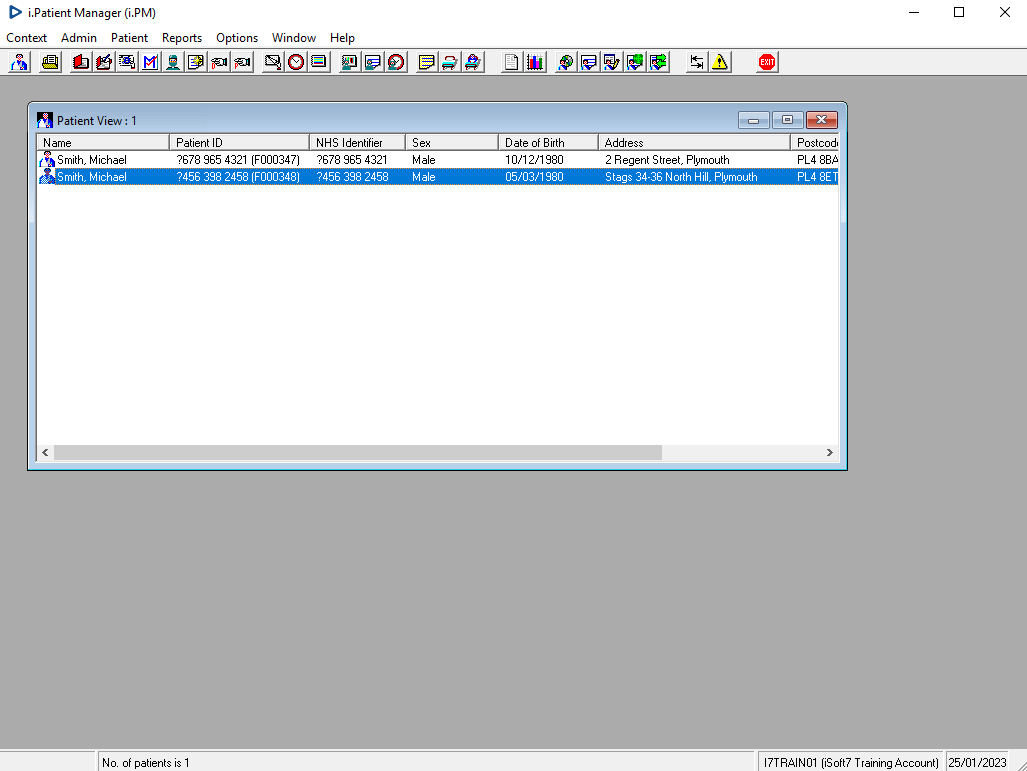Click the card with magnifier toolbar icon
Viewport: 1027px width, 771px height.
(x=127, y=62)
